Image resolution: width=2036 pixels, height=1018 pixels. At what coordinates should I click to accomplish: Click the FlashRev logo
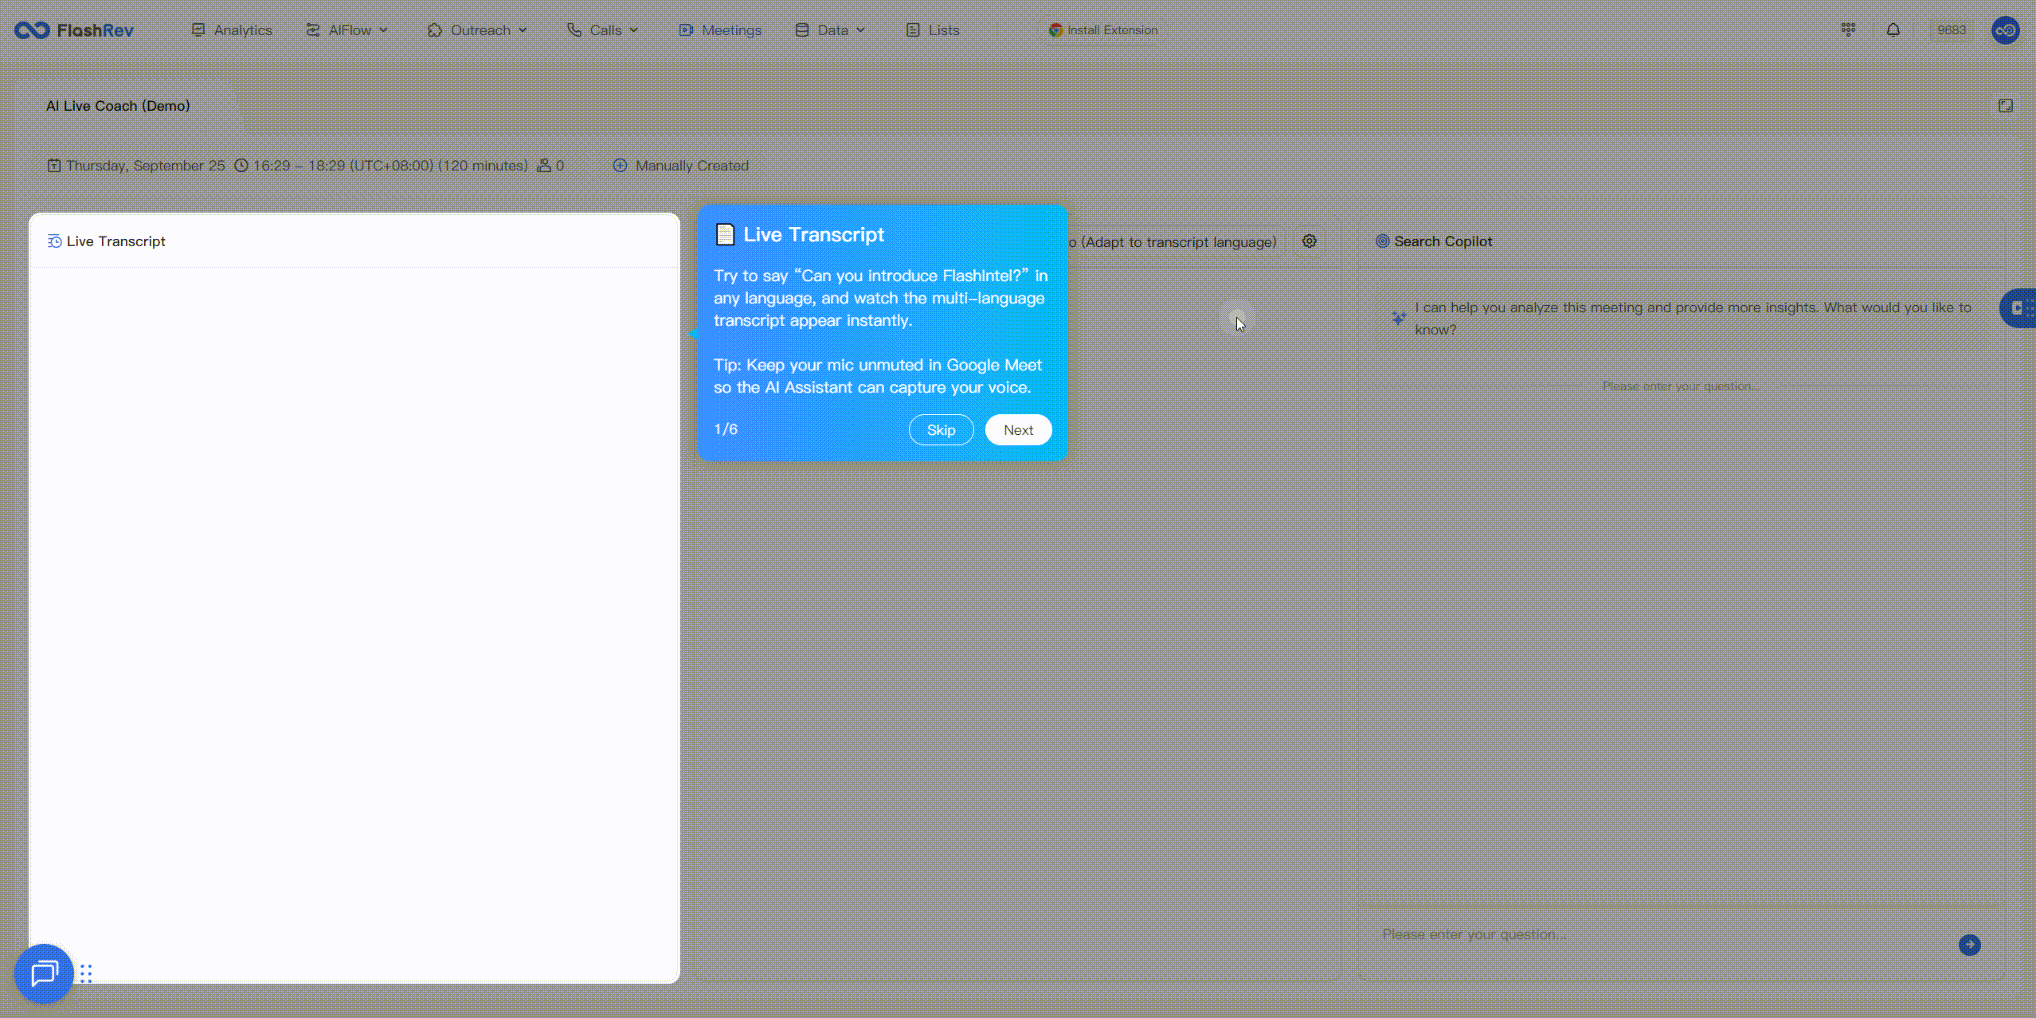pyautogui.click(x=74, y=30)
